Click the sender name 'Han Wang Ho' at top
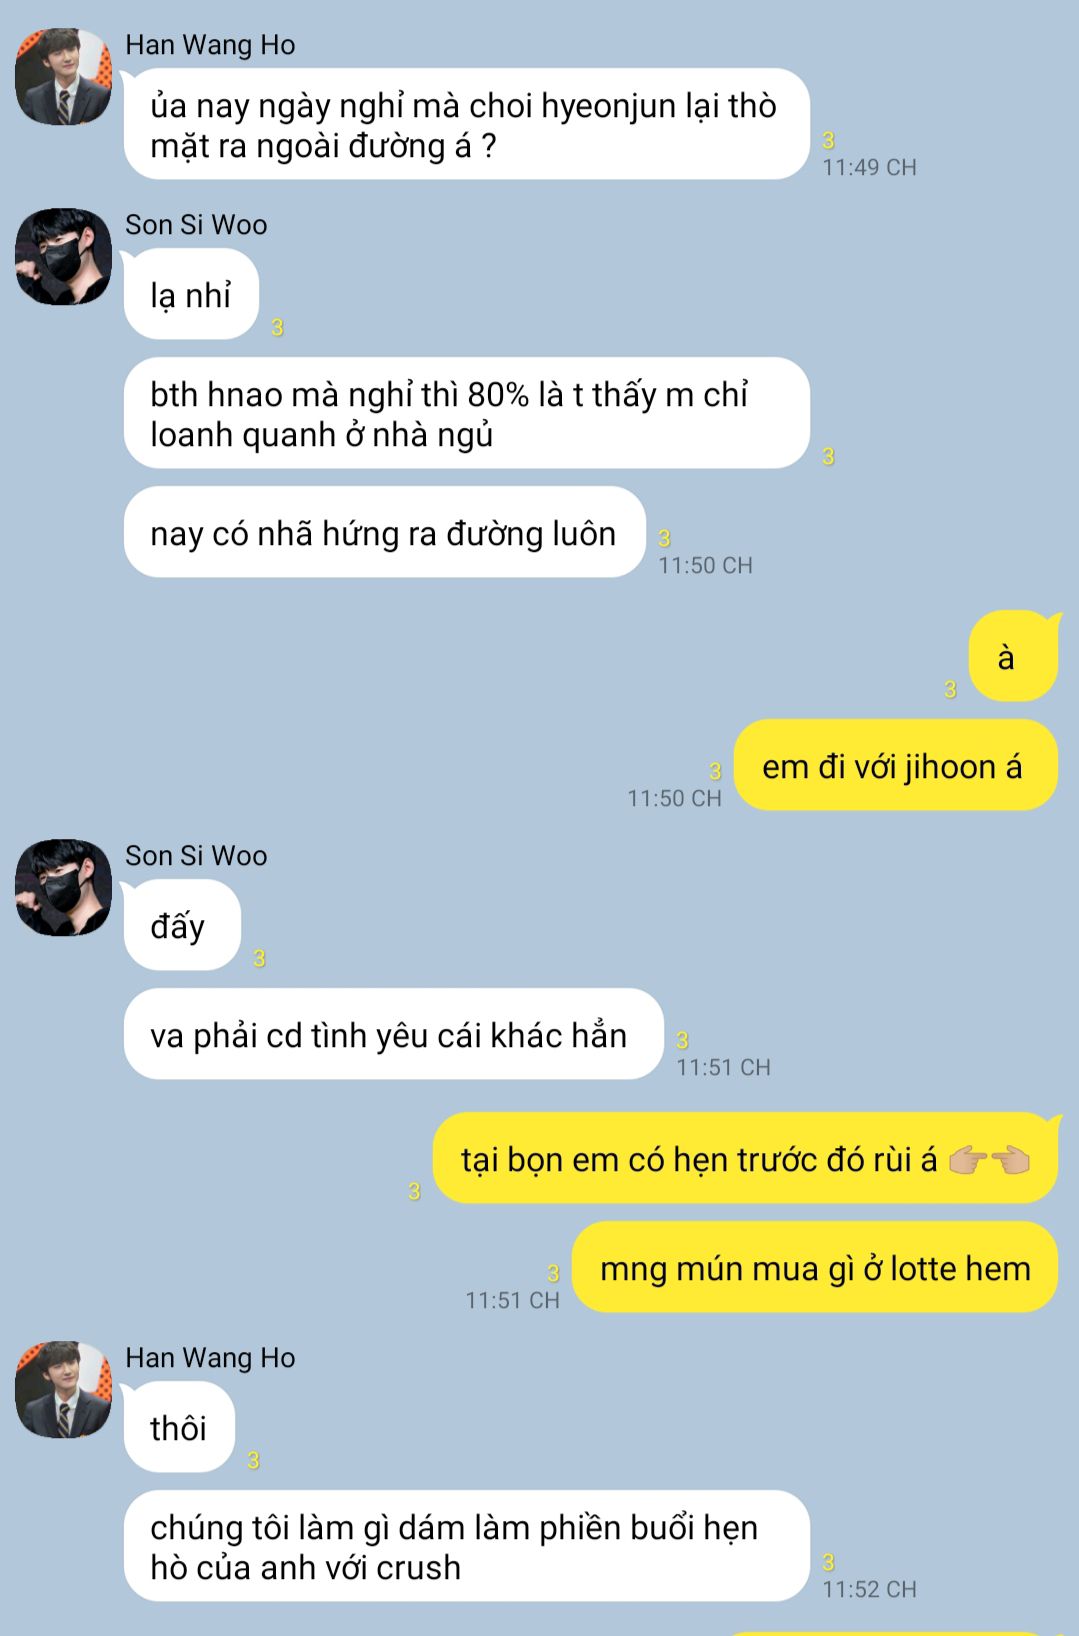 click(210, 45)
